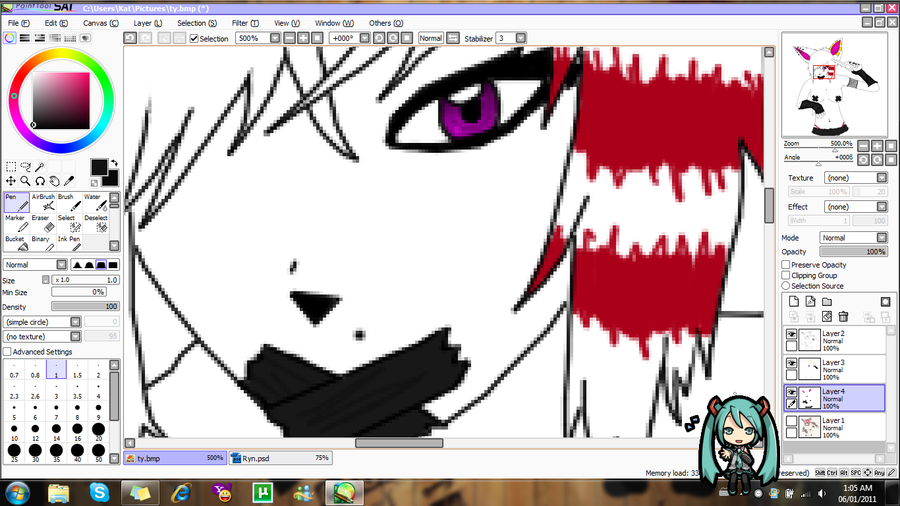Viewport: 900px width, 506px height.
Task: Hide Layer4 using its eye icon
Action: tap(792, 392)
